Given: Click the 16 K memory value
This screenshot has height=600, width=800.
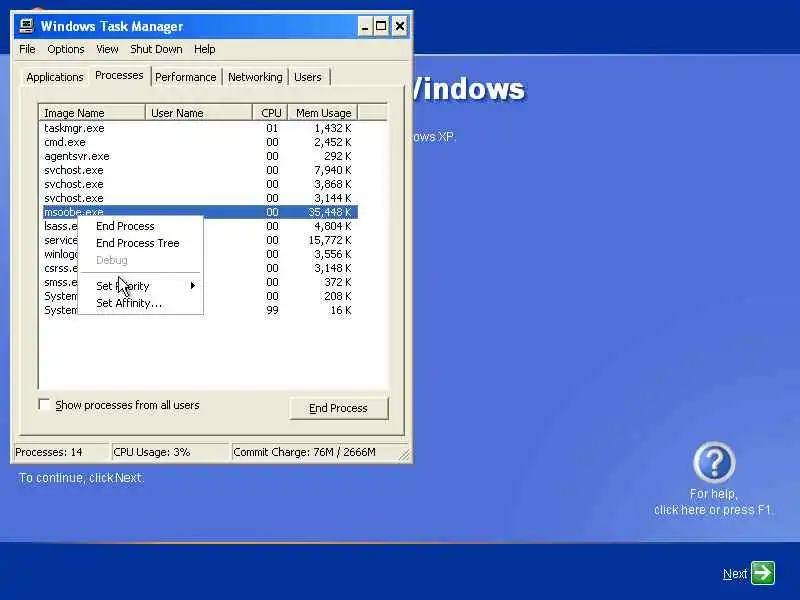Looking at the screenshot, I should coord(340,310).
